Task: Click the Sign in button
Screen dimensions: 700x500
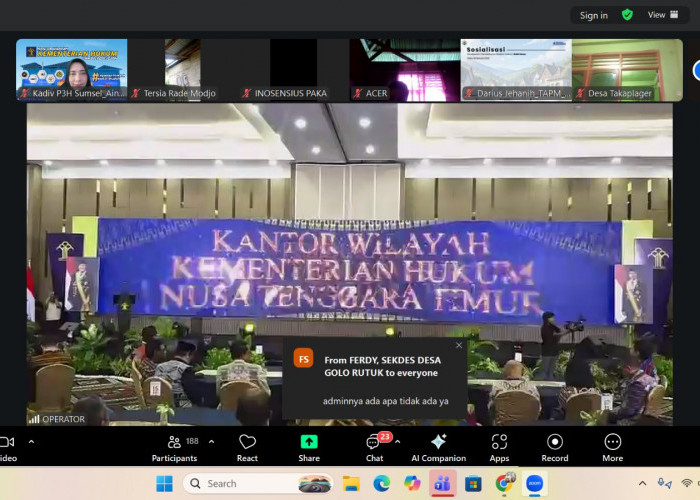Action: pyautogui.click(x=593, y=15)
